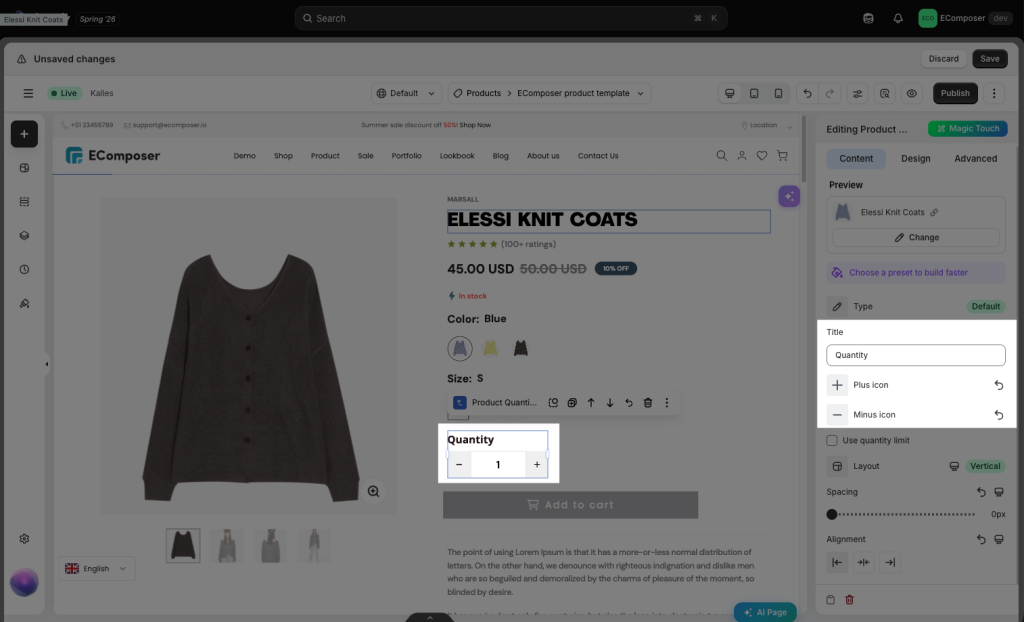Enable the Use quantity limit checkbox
This screenshot has height=622, width=1024.
pyautogui.click(x=832, y=440)
